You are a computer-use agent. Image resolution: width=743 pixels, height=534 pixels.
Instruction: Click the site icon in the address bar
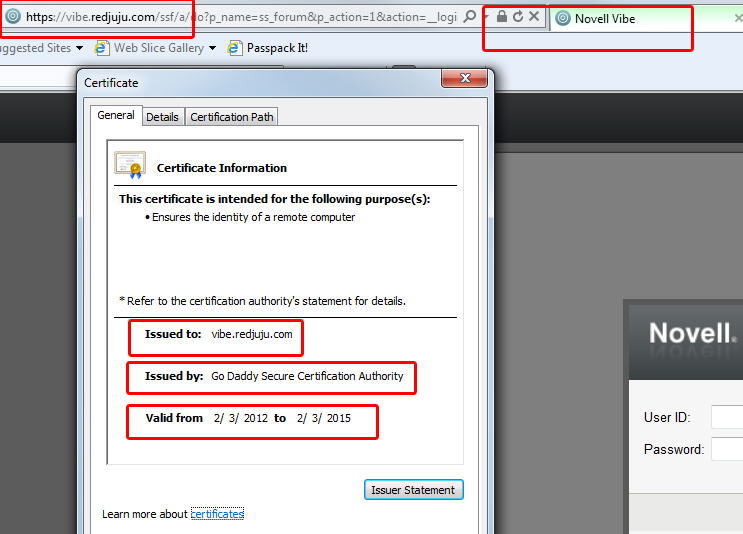[13, 17]
